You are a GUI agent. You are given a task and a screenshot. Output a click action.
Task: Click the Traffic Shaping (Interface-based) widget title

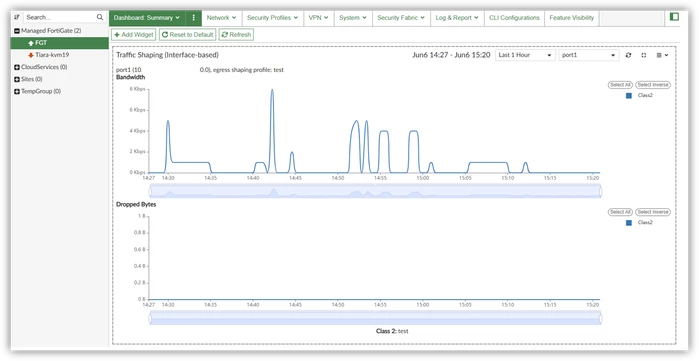167,55
